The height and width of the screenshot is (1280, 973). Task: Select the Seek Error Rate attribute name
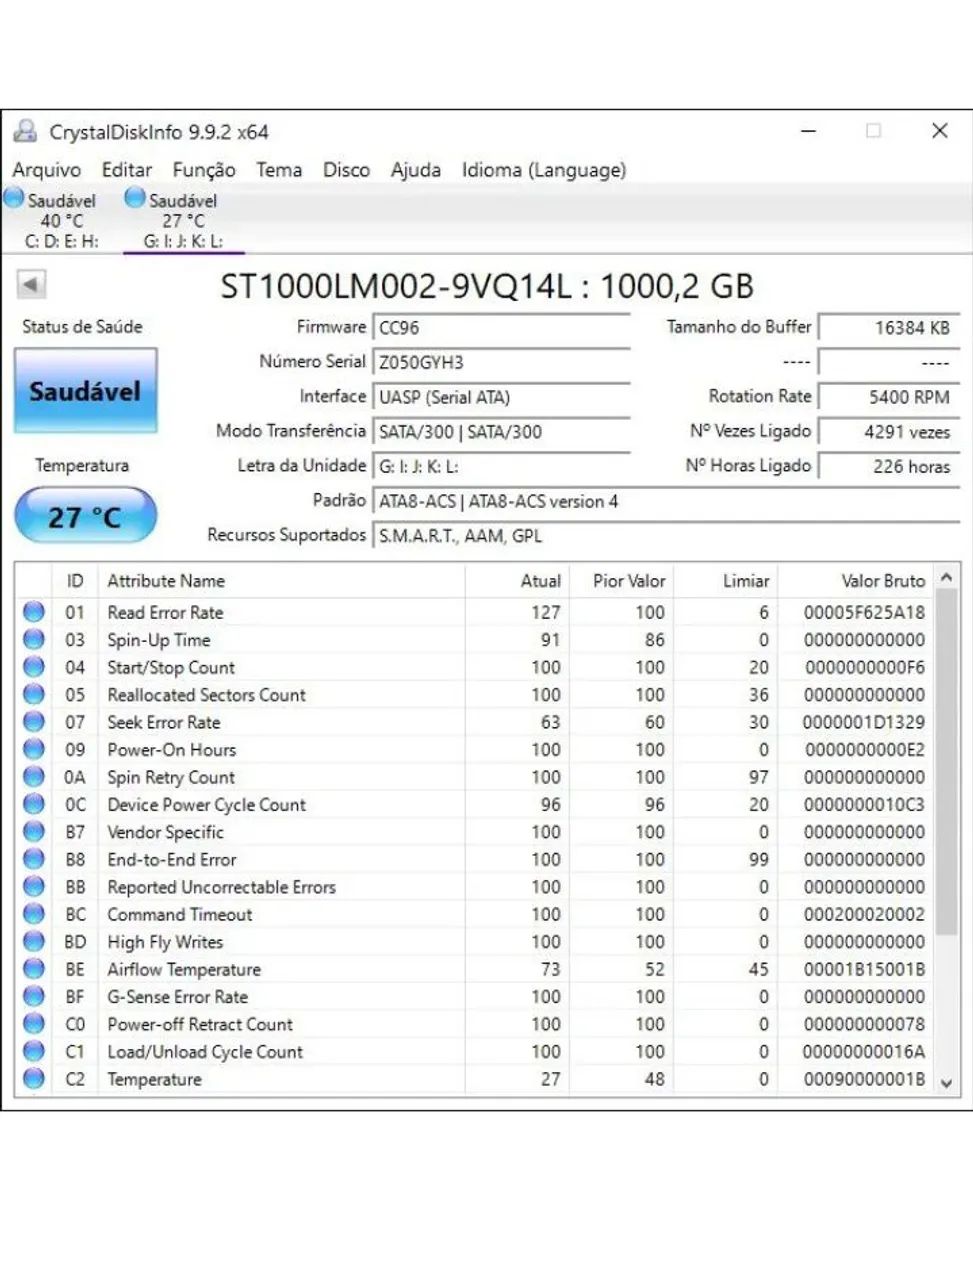point(163,722)
